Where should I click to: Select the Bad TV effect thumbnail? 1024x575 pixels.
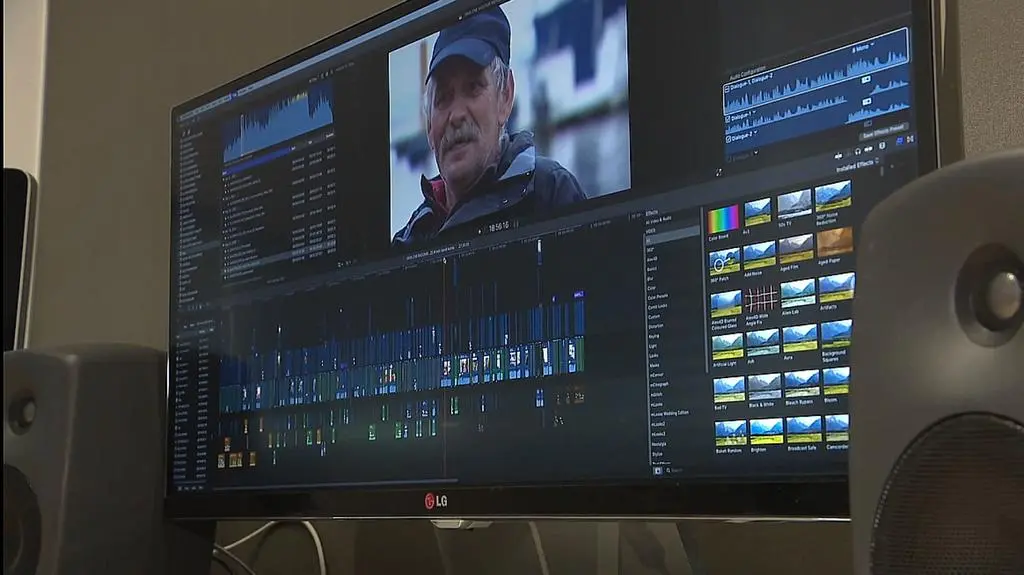(729, 390)
